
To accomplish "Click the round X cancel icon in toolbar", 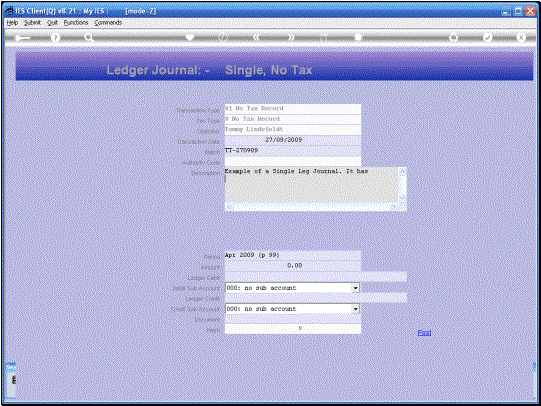I will [521, 37].
